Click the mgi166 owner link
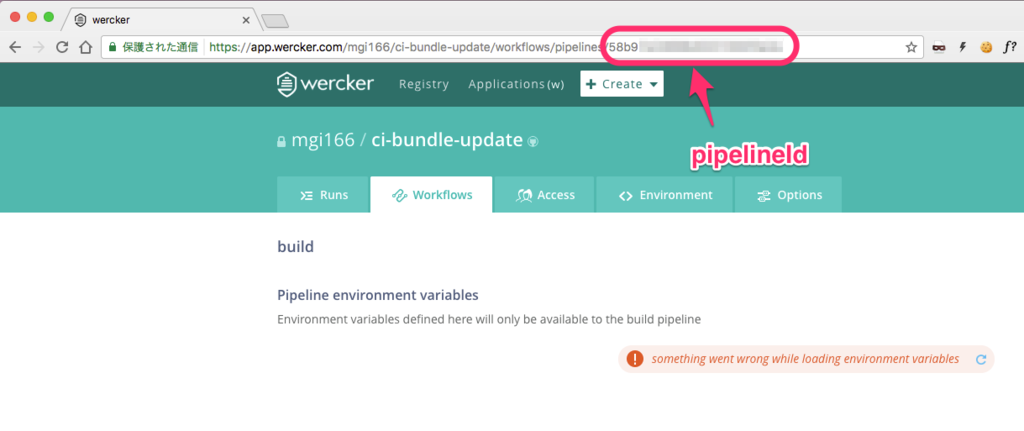Viewport: 1024px width, 431px height. coord(323,140)
